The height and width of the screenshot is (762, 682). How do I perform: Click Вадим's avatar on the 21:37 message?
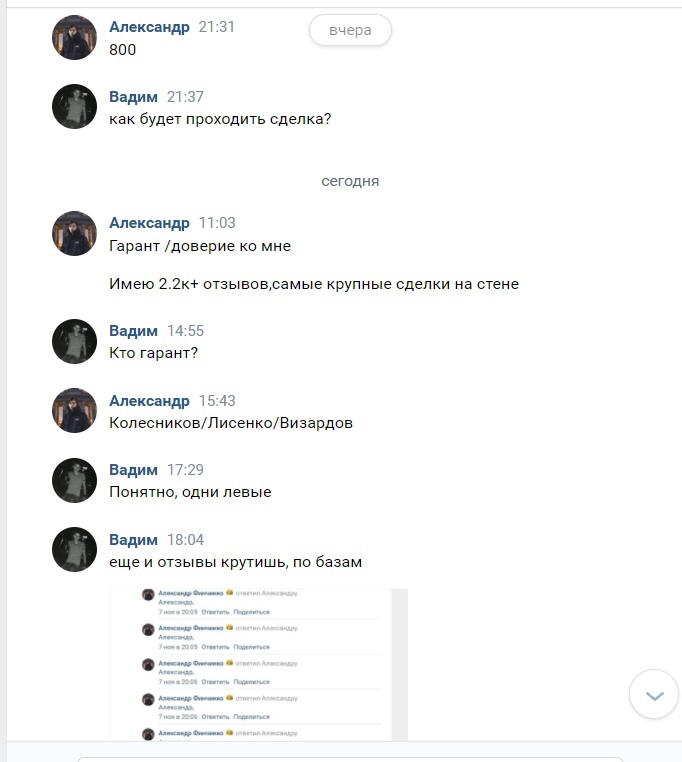[74, 107]
